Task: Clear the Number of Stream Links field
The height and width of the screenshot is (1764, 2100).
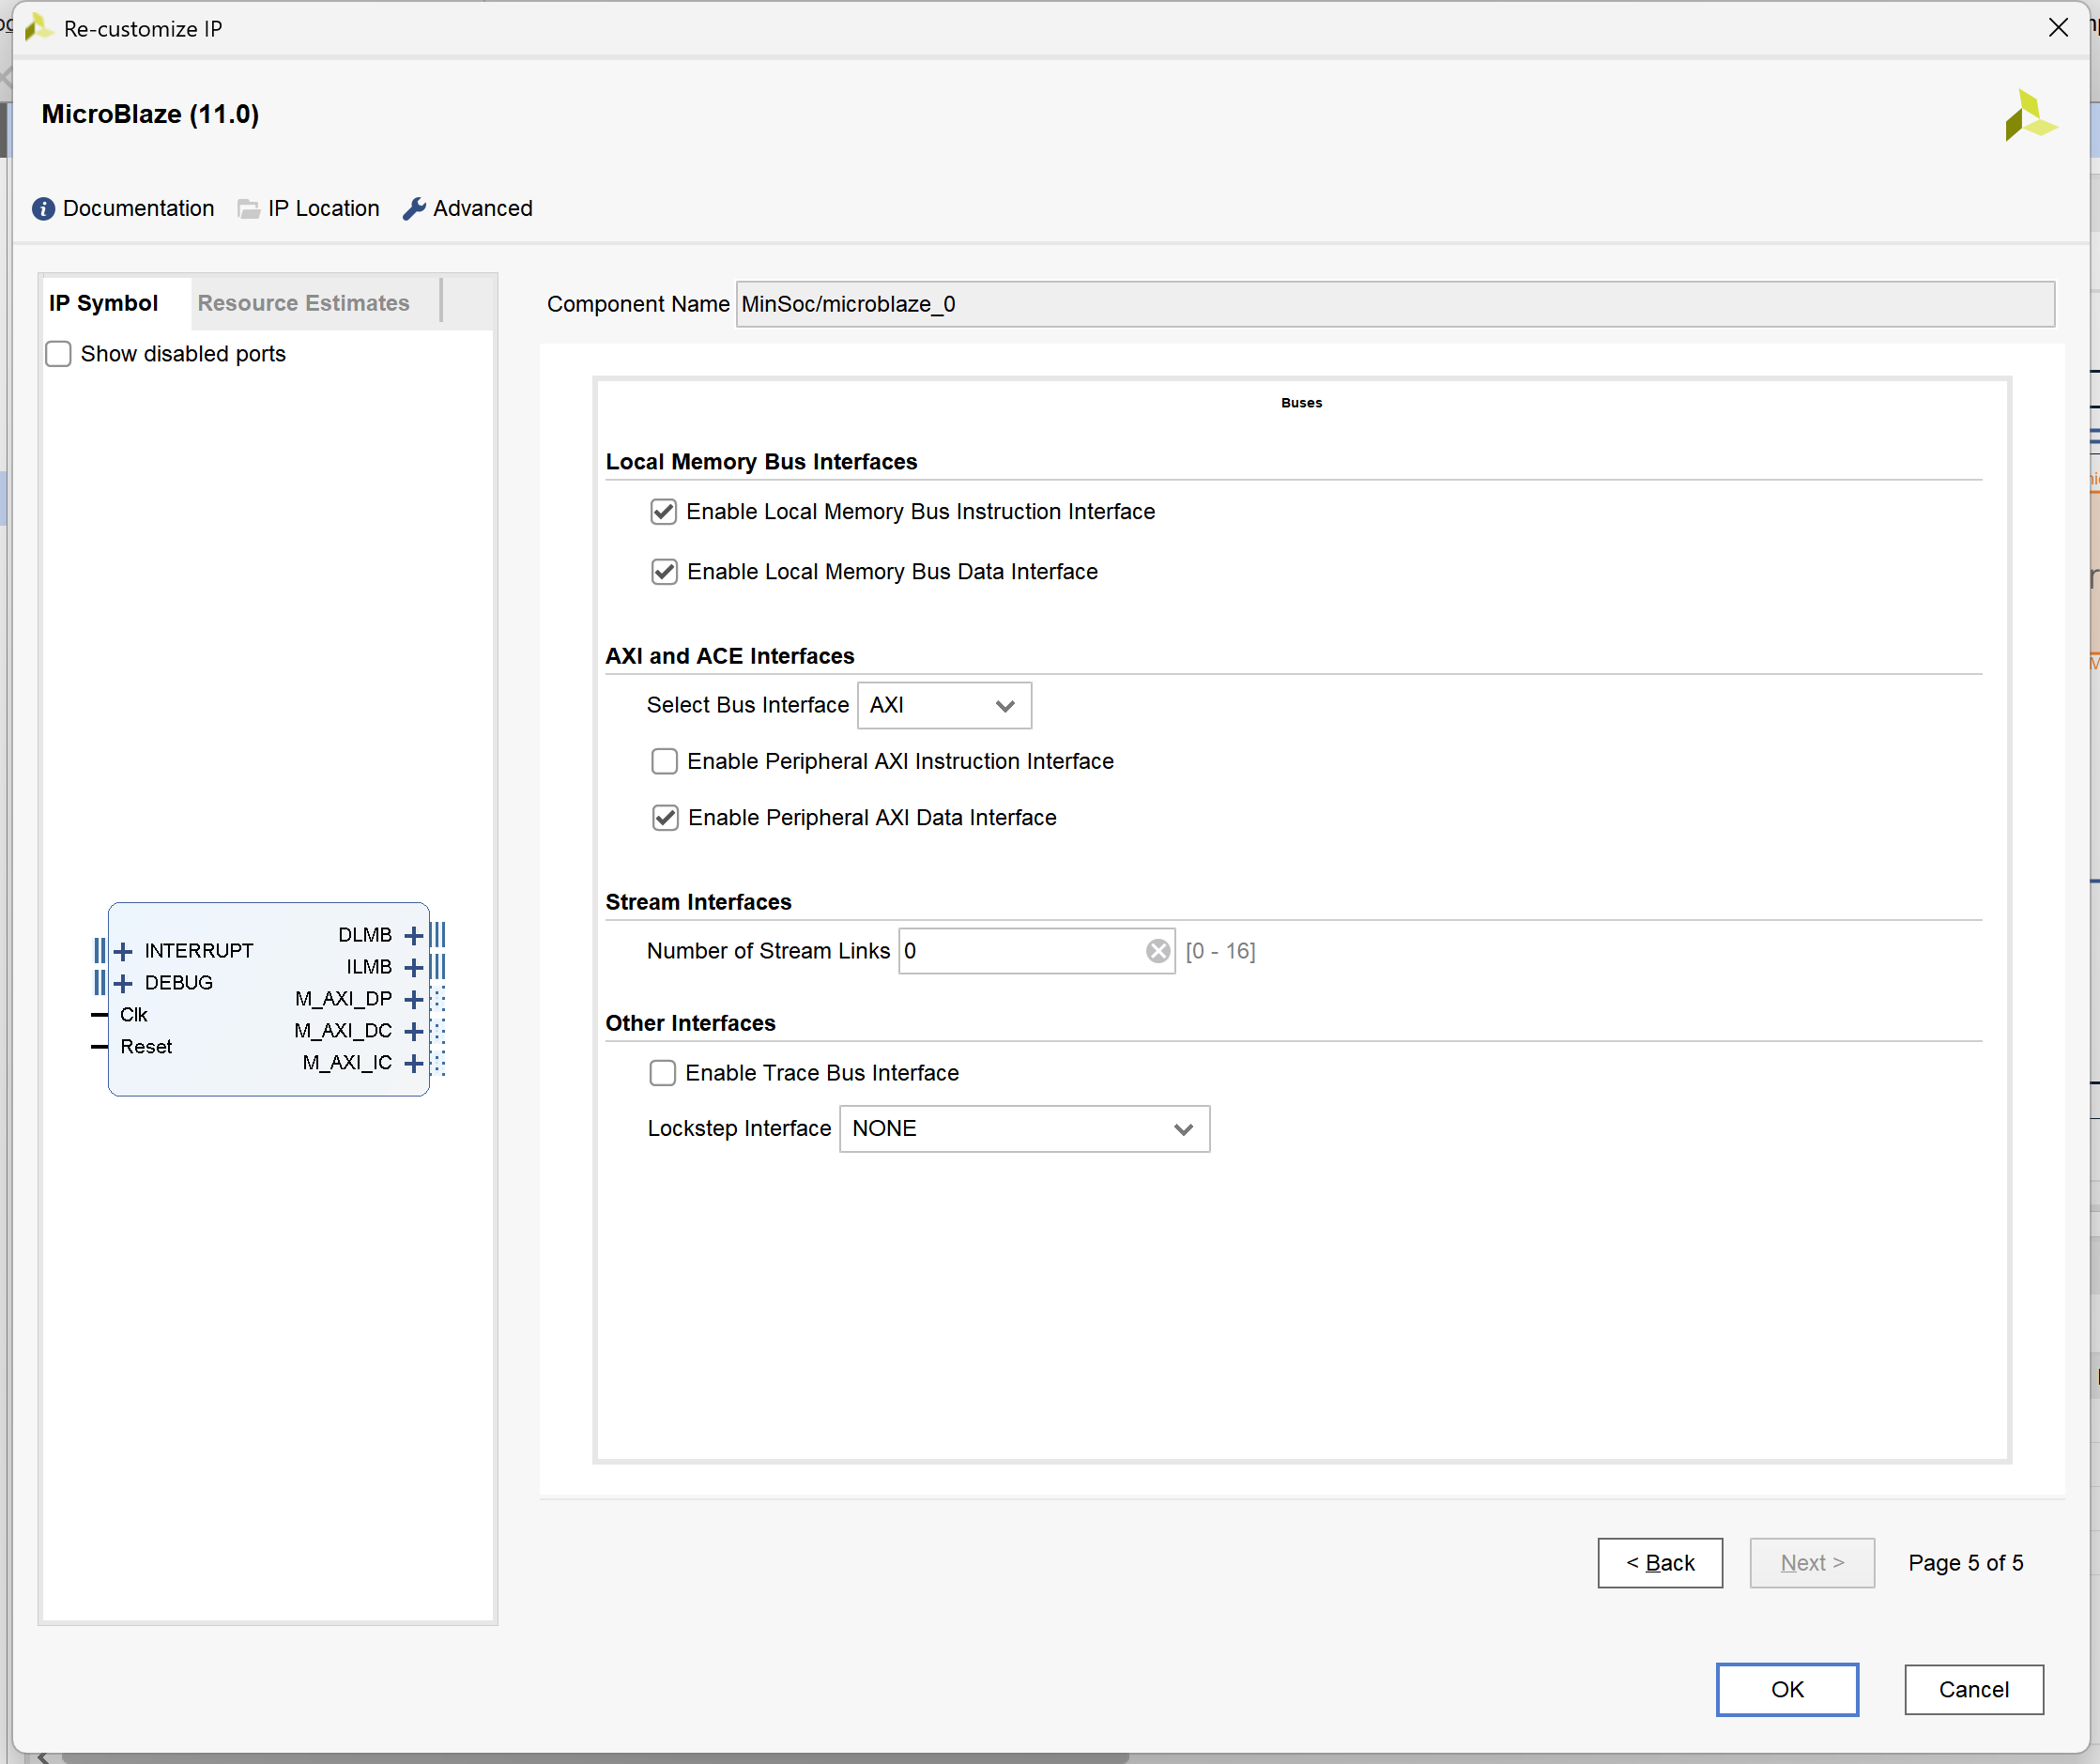Action: 1158,951
